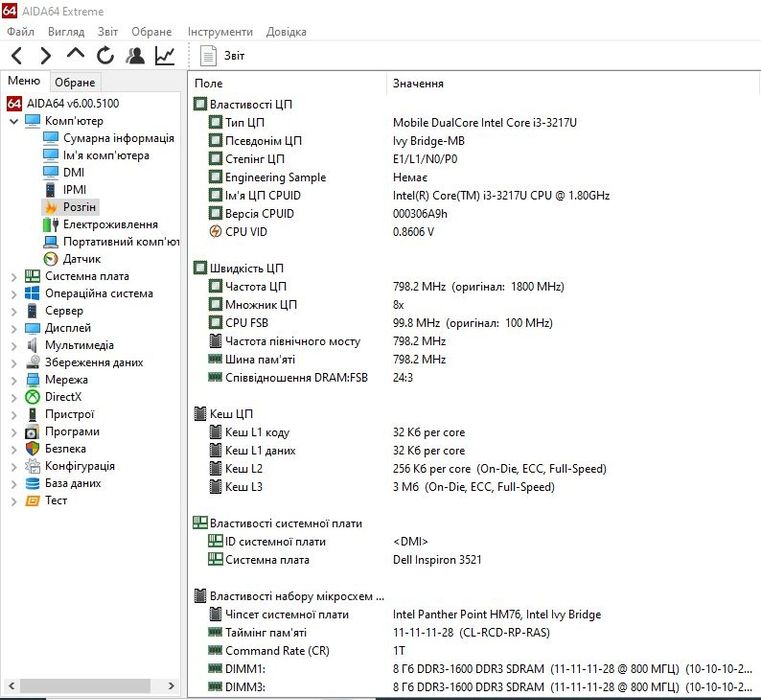Open the Звіт menu in the menu bar
761x700 pixels.
pos(108,32)
